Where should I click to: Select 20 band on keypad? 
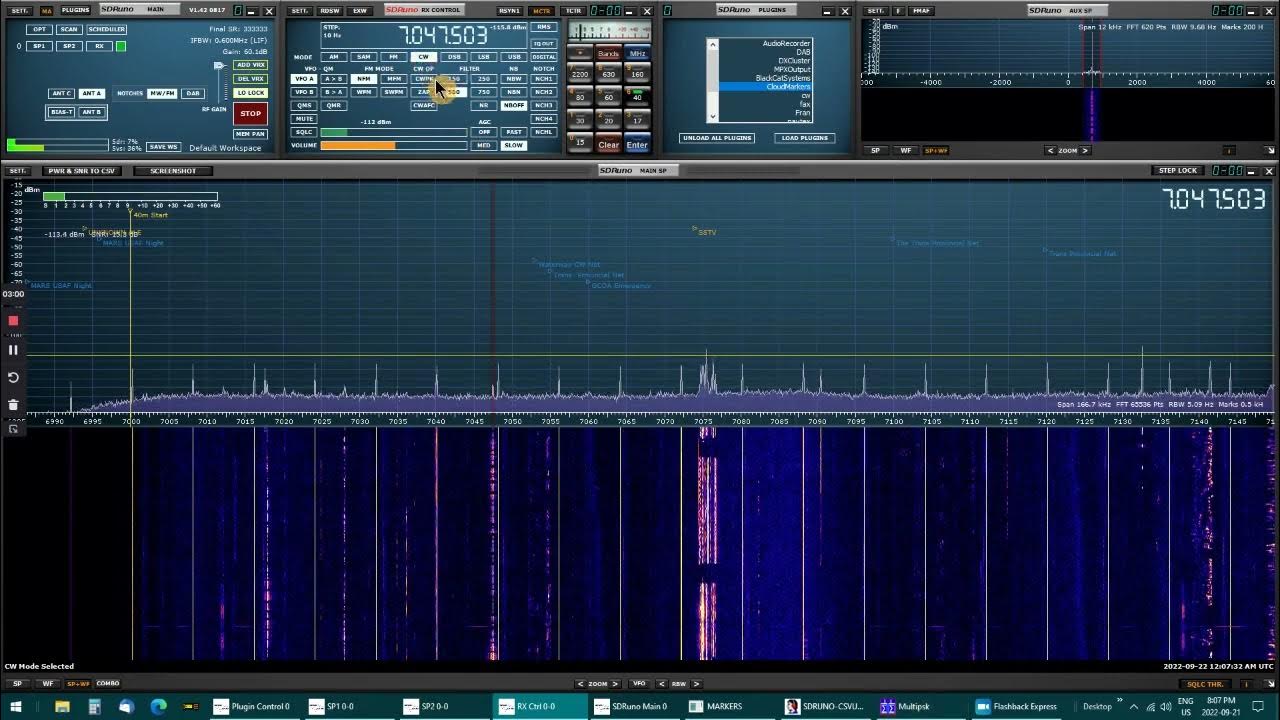(608, 119)
